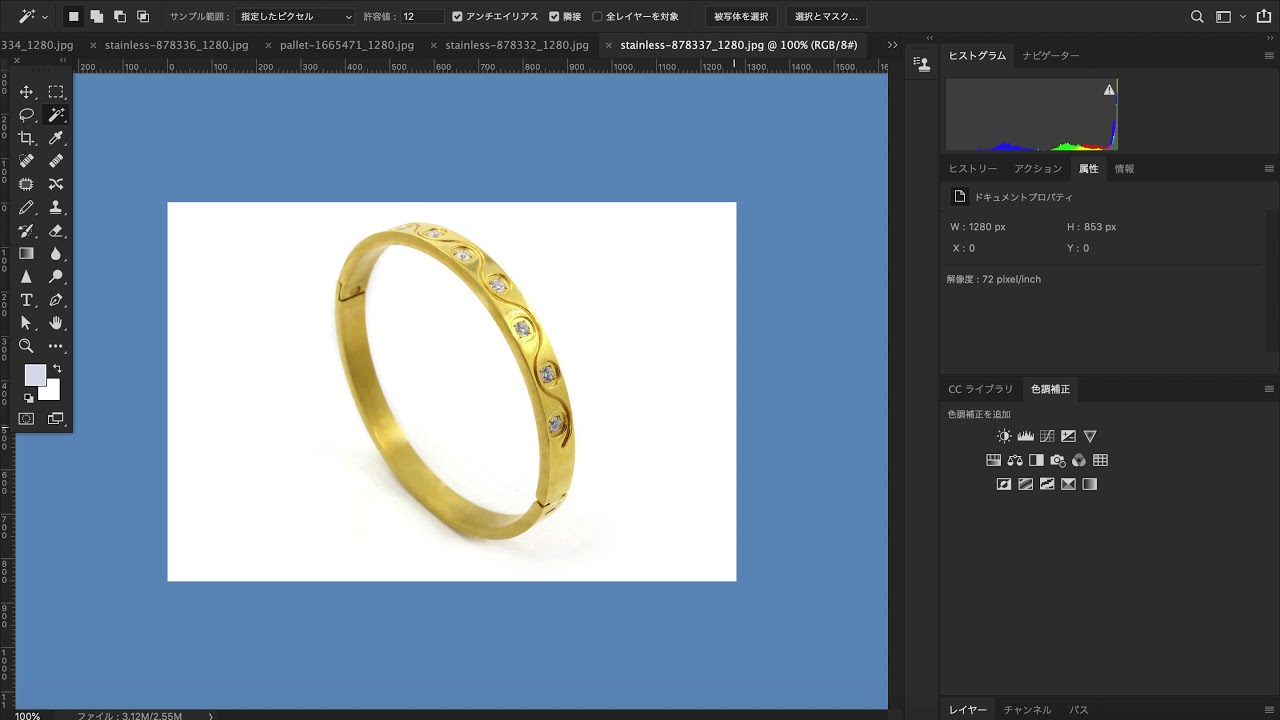Select the Pen tool
This screenshot has height=720, width=1280.
56,300
